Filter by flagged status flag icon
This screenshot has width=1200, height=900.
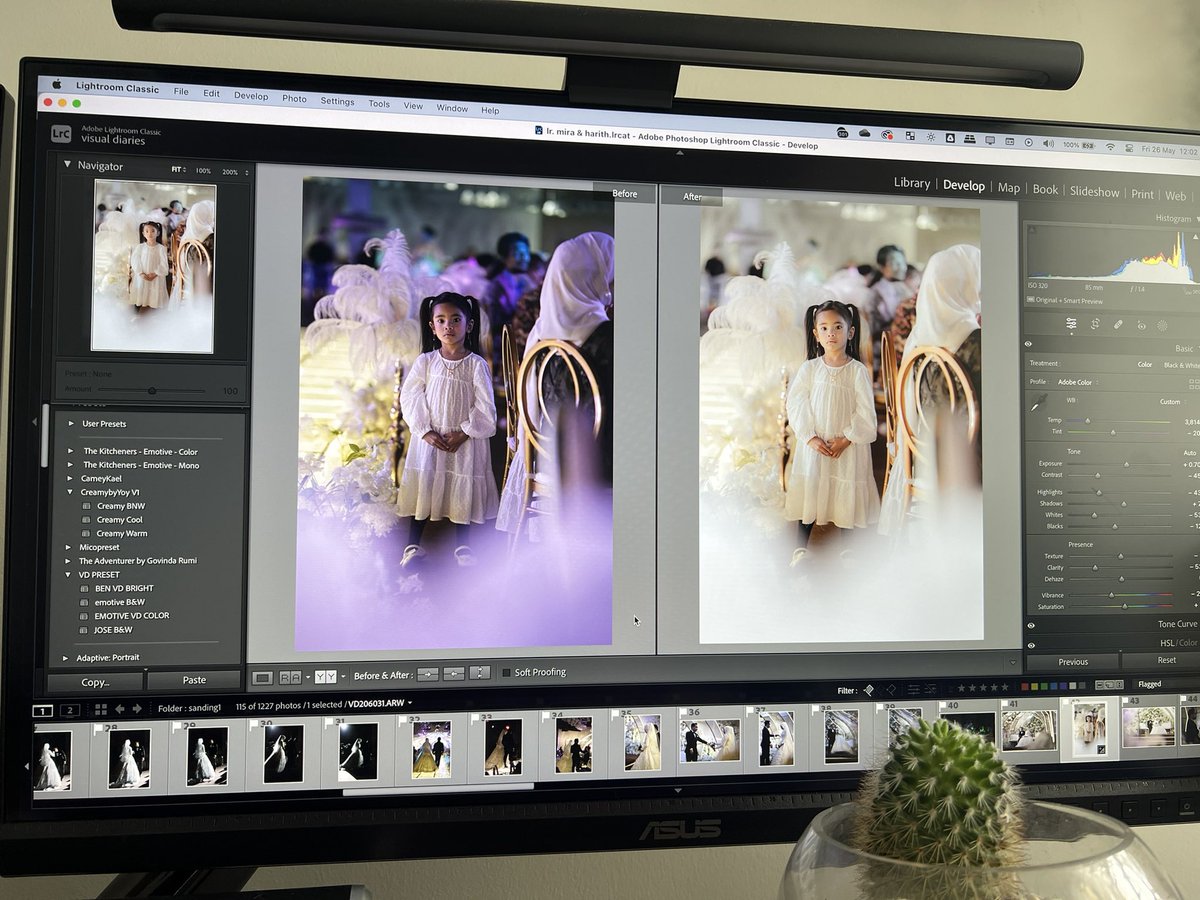pos(868,690)
